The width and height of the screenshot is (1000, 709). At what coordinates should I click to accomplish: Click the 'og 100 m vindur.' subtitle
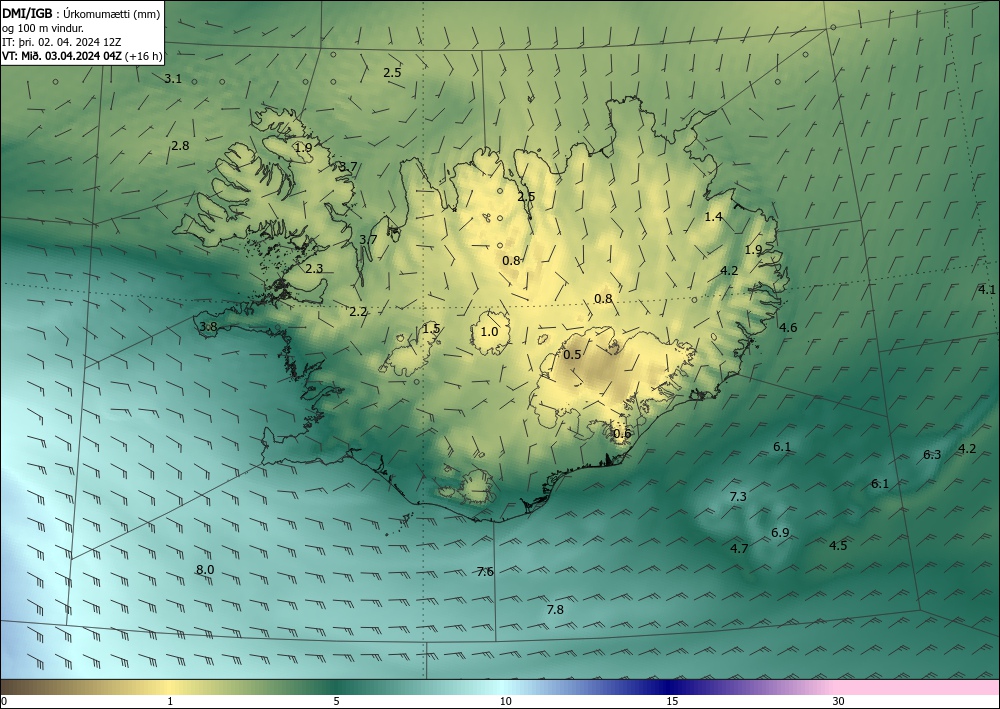(43, 28)
